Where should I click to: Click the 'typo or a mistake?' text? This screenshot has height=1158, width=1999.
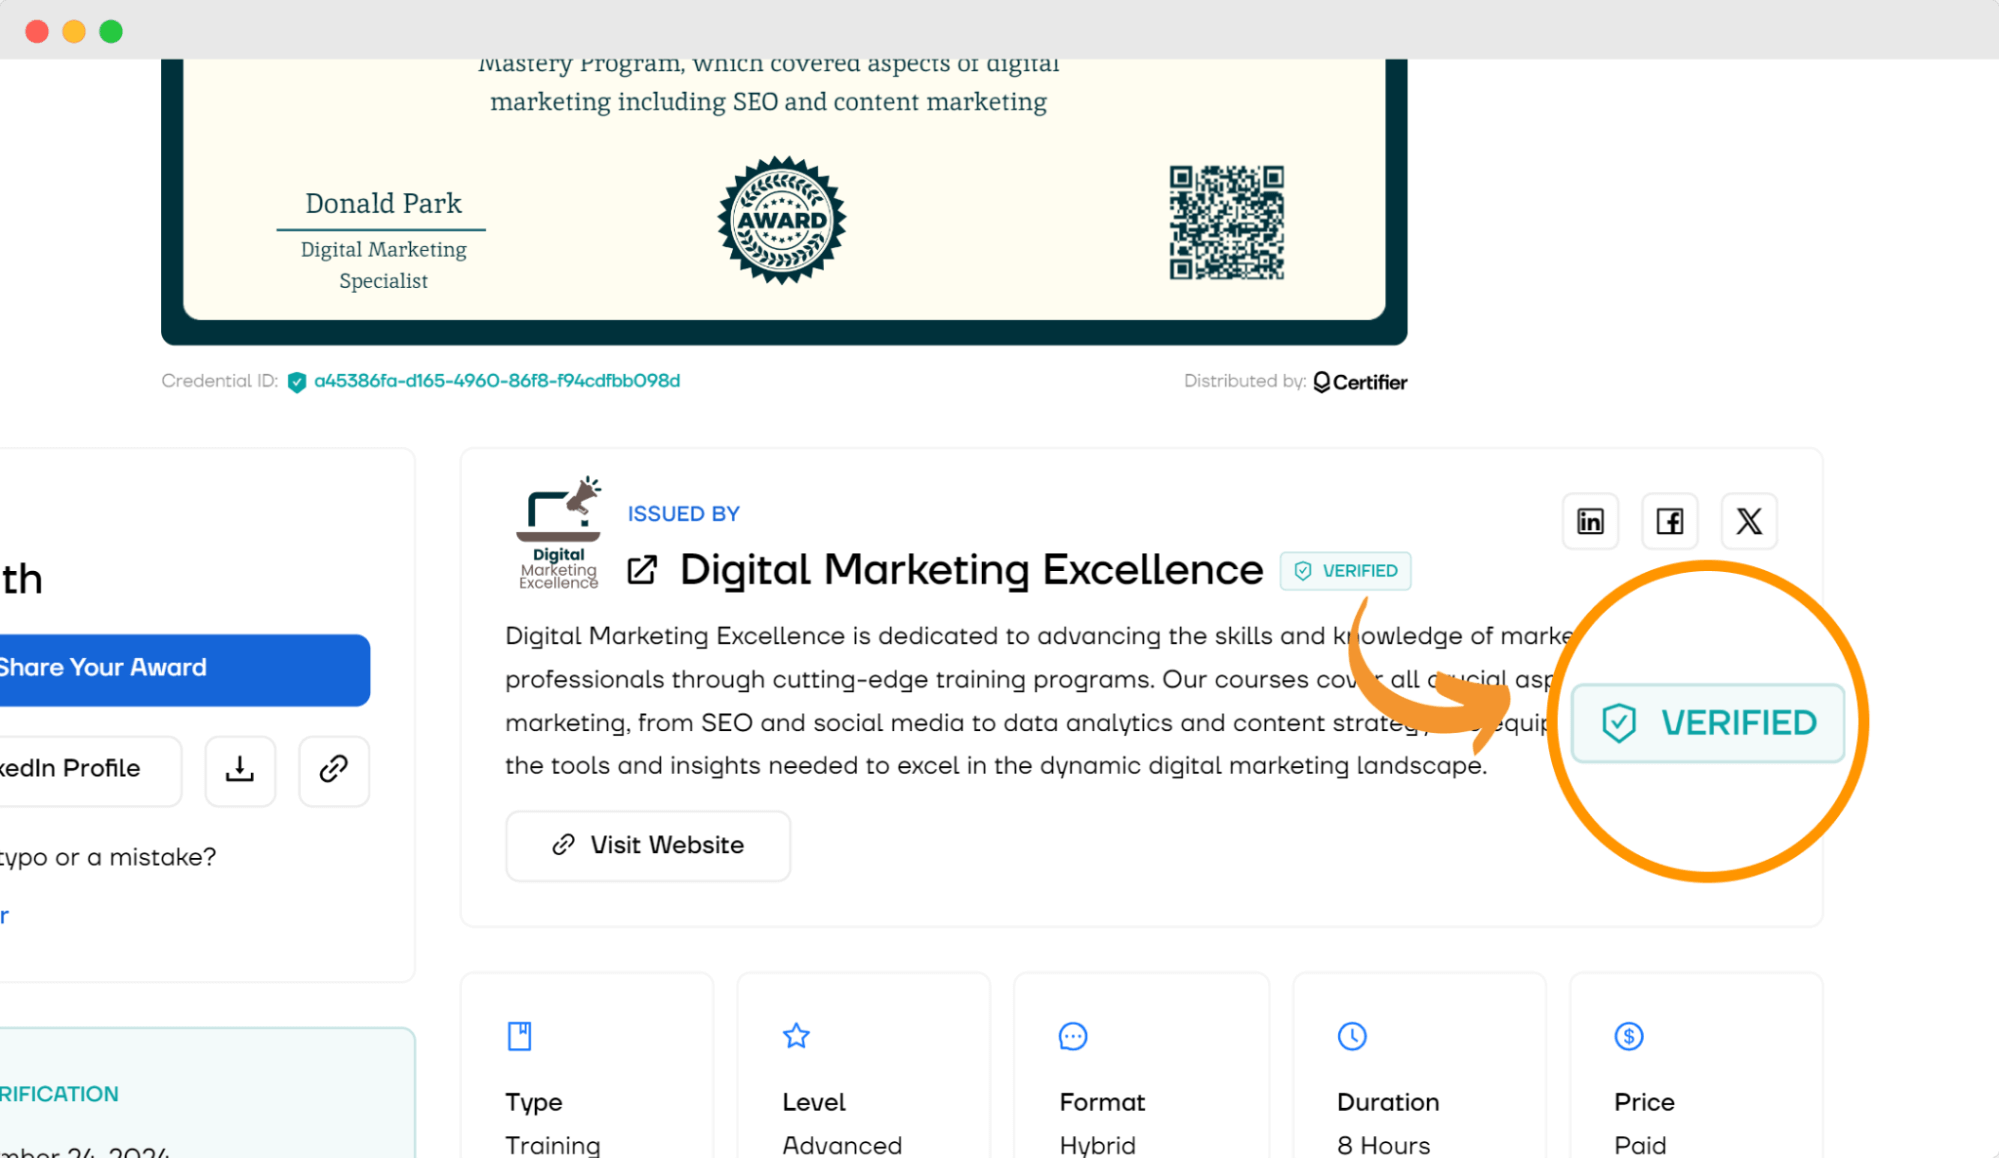coord(108,858)
